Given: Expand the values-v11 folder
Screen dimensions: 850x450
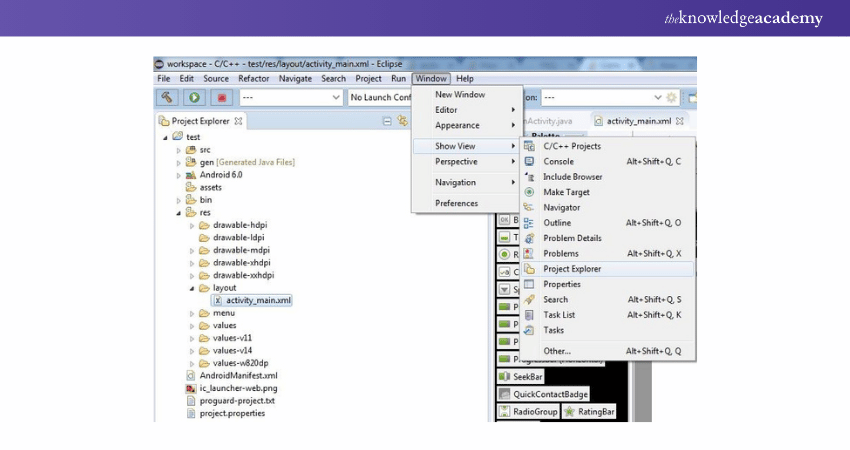Looking at the screenshot, I should [192, 338].
